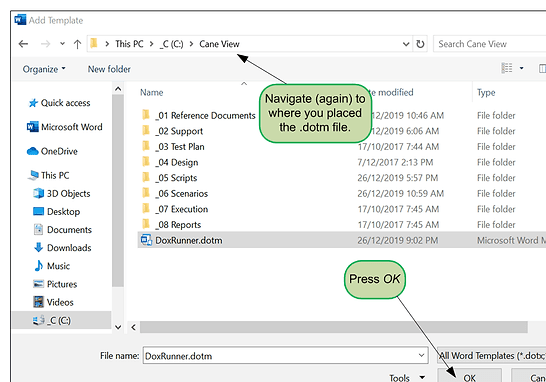Image resolution: width=546 pixels, height=382 pixels.
Task: Focus the Search Cane View box
Action: coord(489,44)
